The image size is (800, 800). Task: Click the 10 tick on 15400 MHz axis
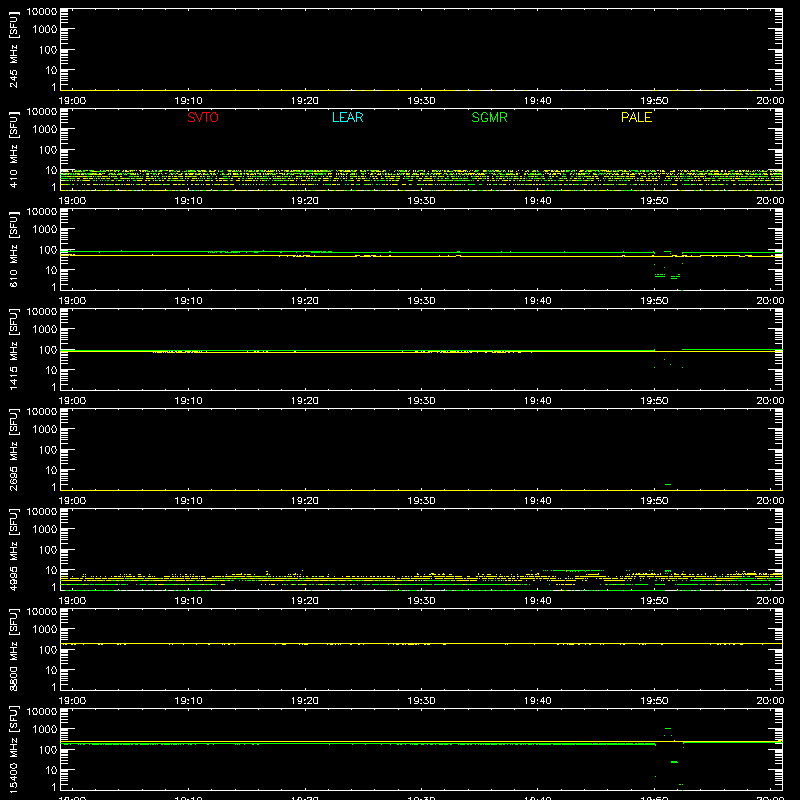pos(51,770)
